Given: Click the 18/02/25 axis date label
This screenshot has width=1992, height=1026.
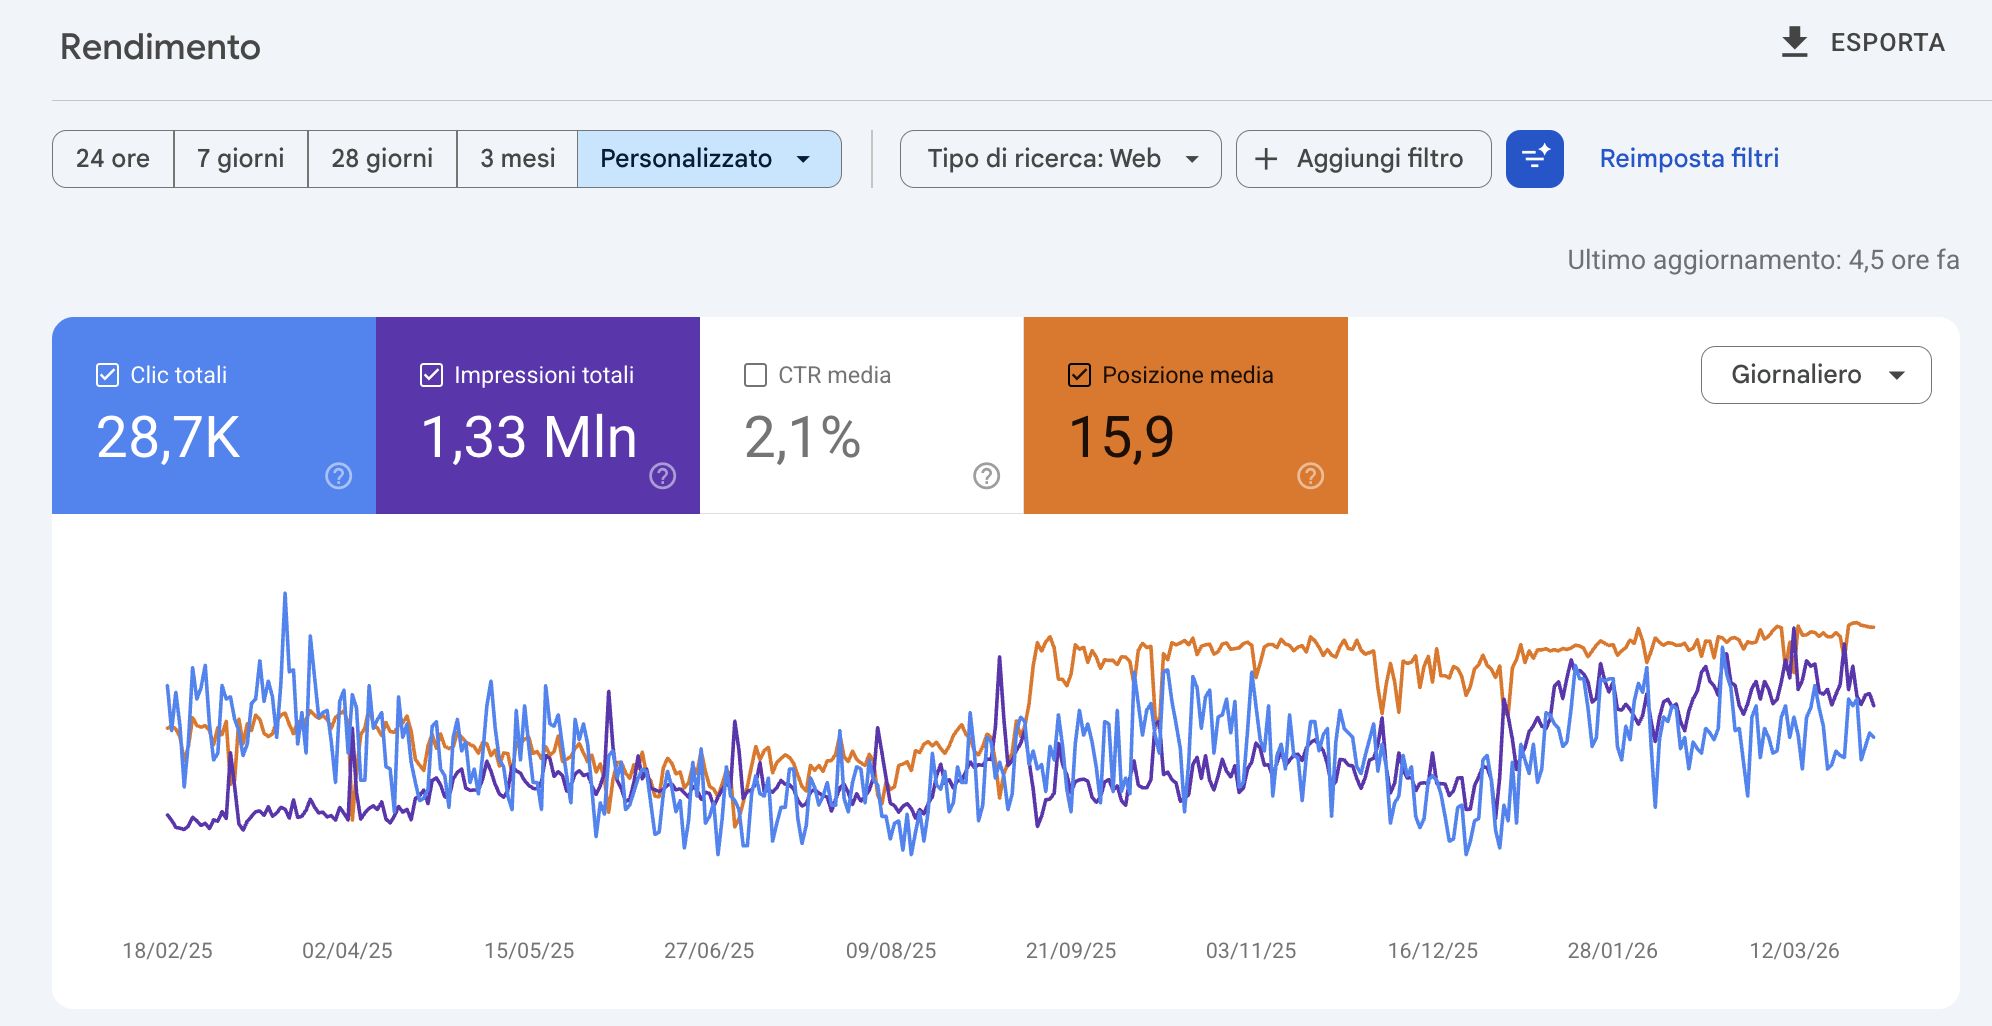Looking at the screenshot, I should click(x=167, y=951).
